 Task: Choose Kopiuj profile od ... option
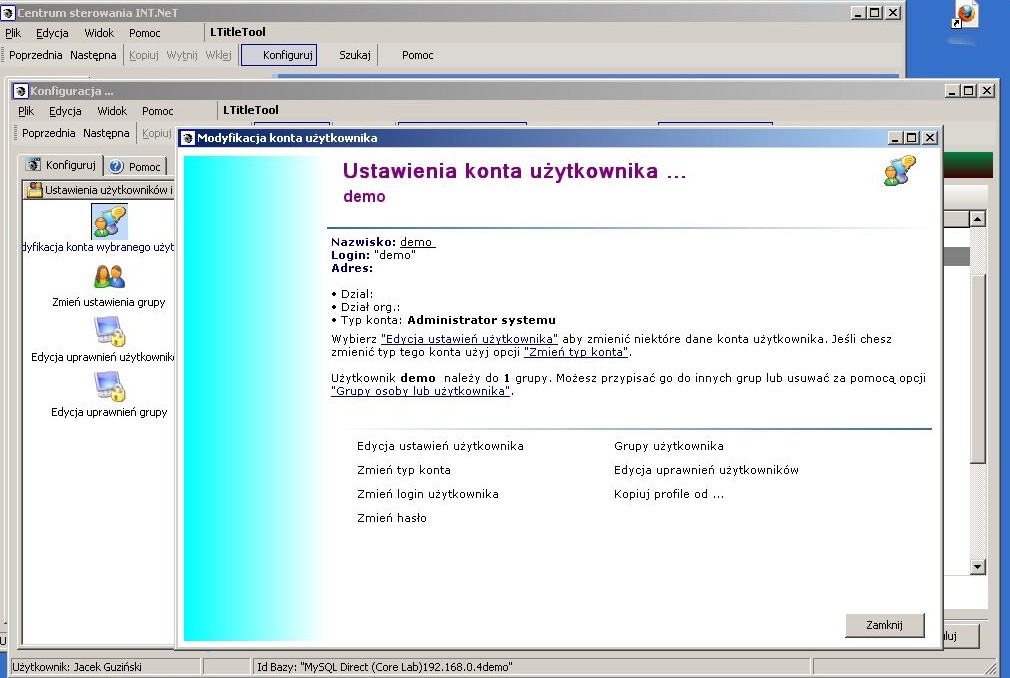tap(669, 494)
